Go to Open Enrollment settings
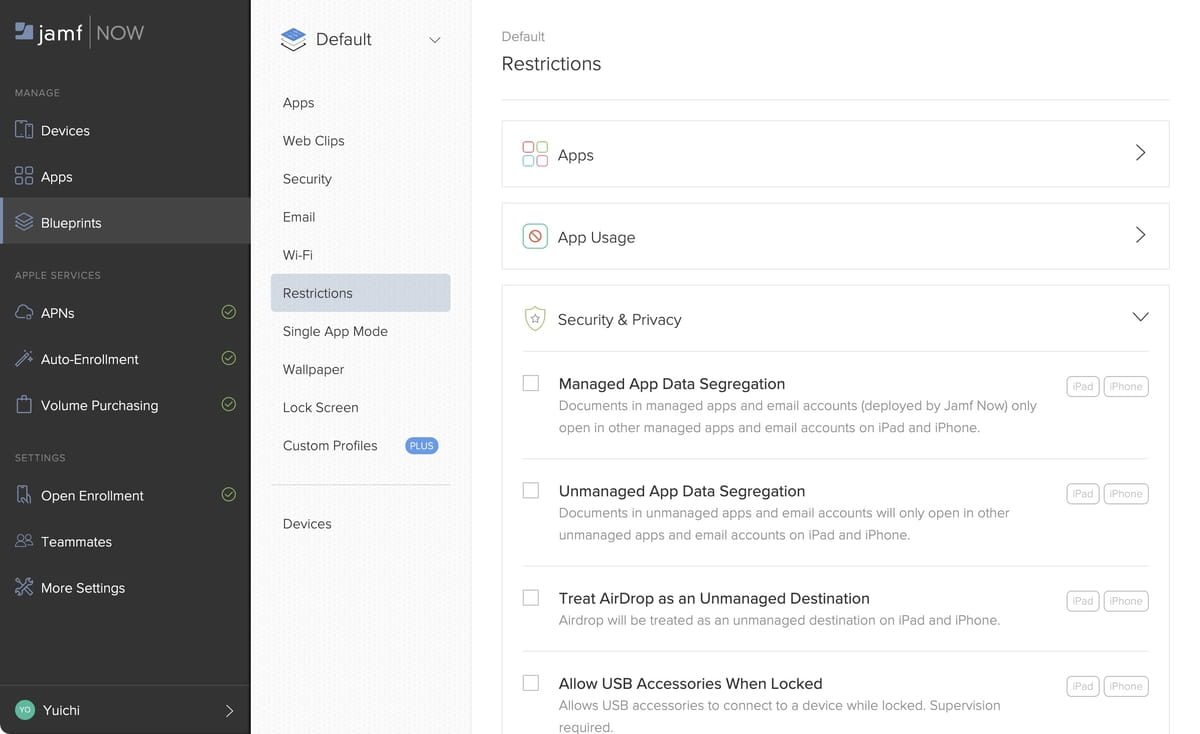 (125, 495)
